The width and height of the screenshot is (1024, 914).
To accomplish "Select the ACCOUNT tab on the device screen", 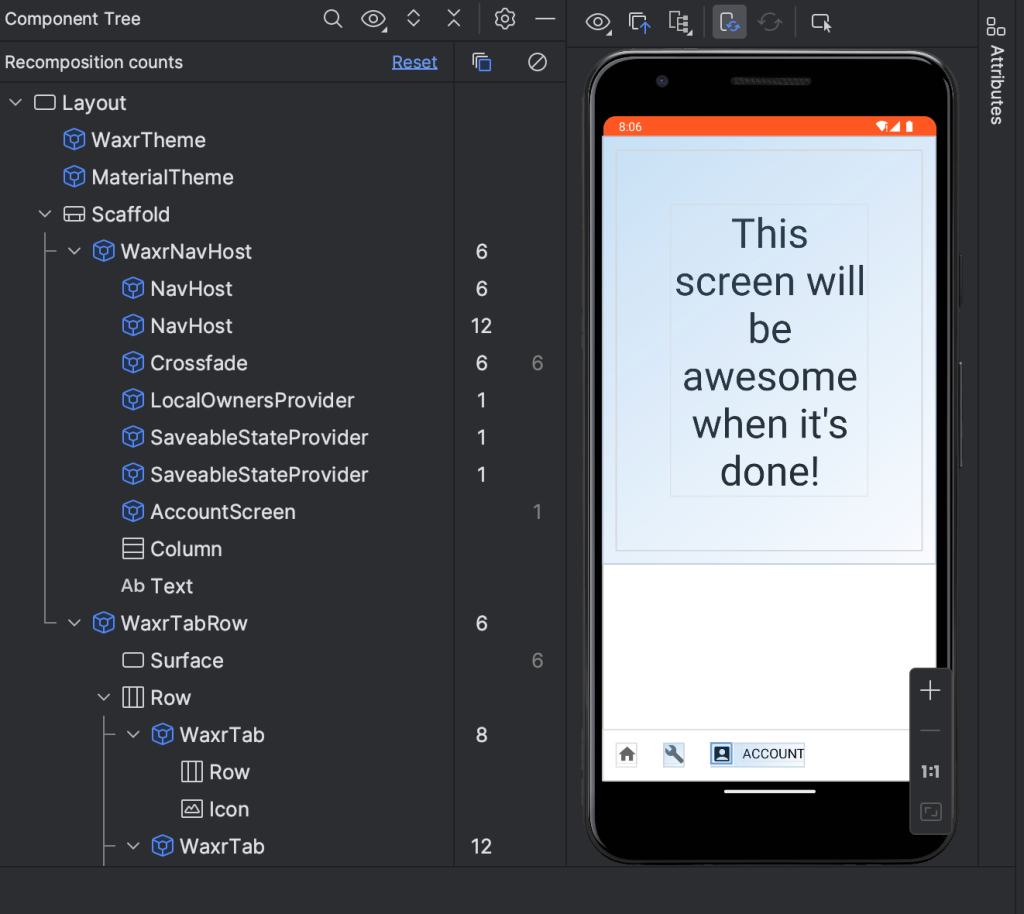I will point(757,754).
